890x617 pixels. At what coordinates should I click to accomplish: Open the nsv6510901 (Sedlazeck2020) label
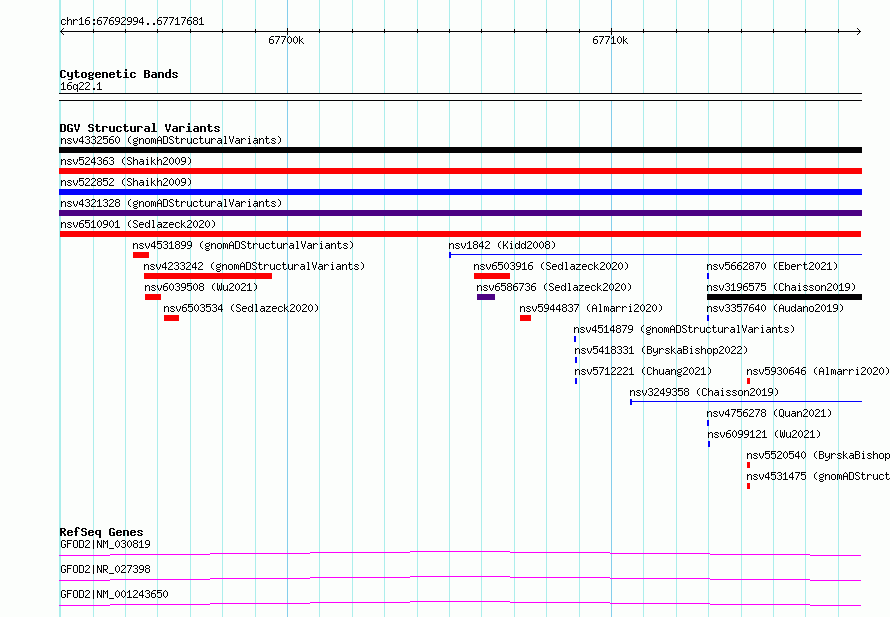pos(138,224)
